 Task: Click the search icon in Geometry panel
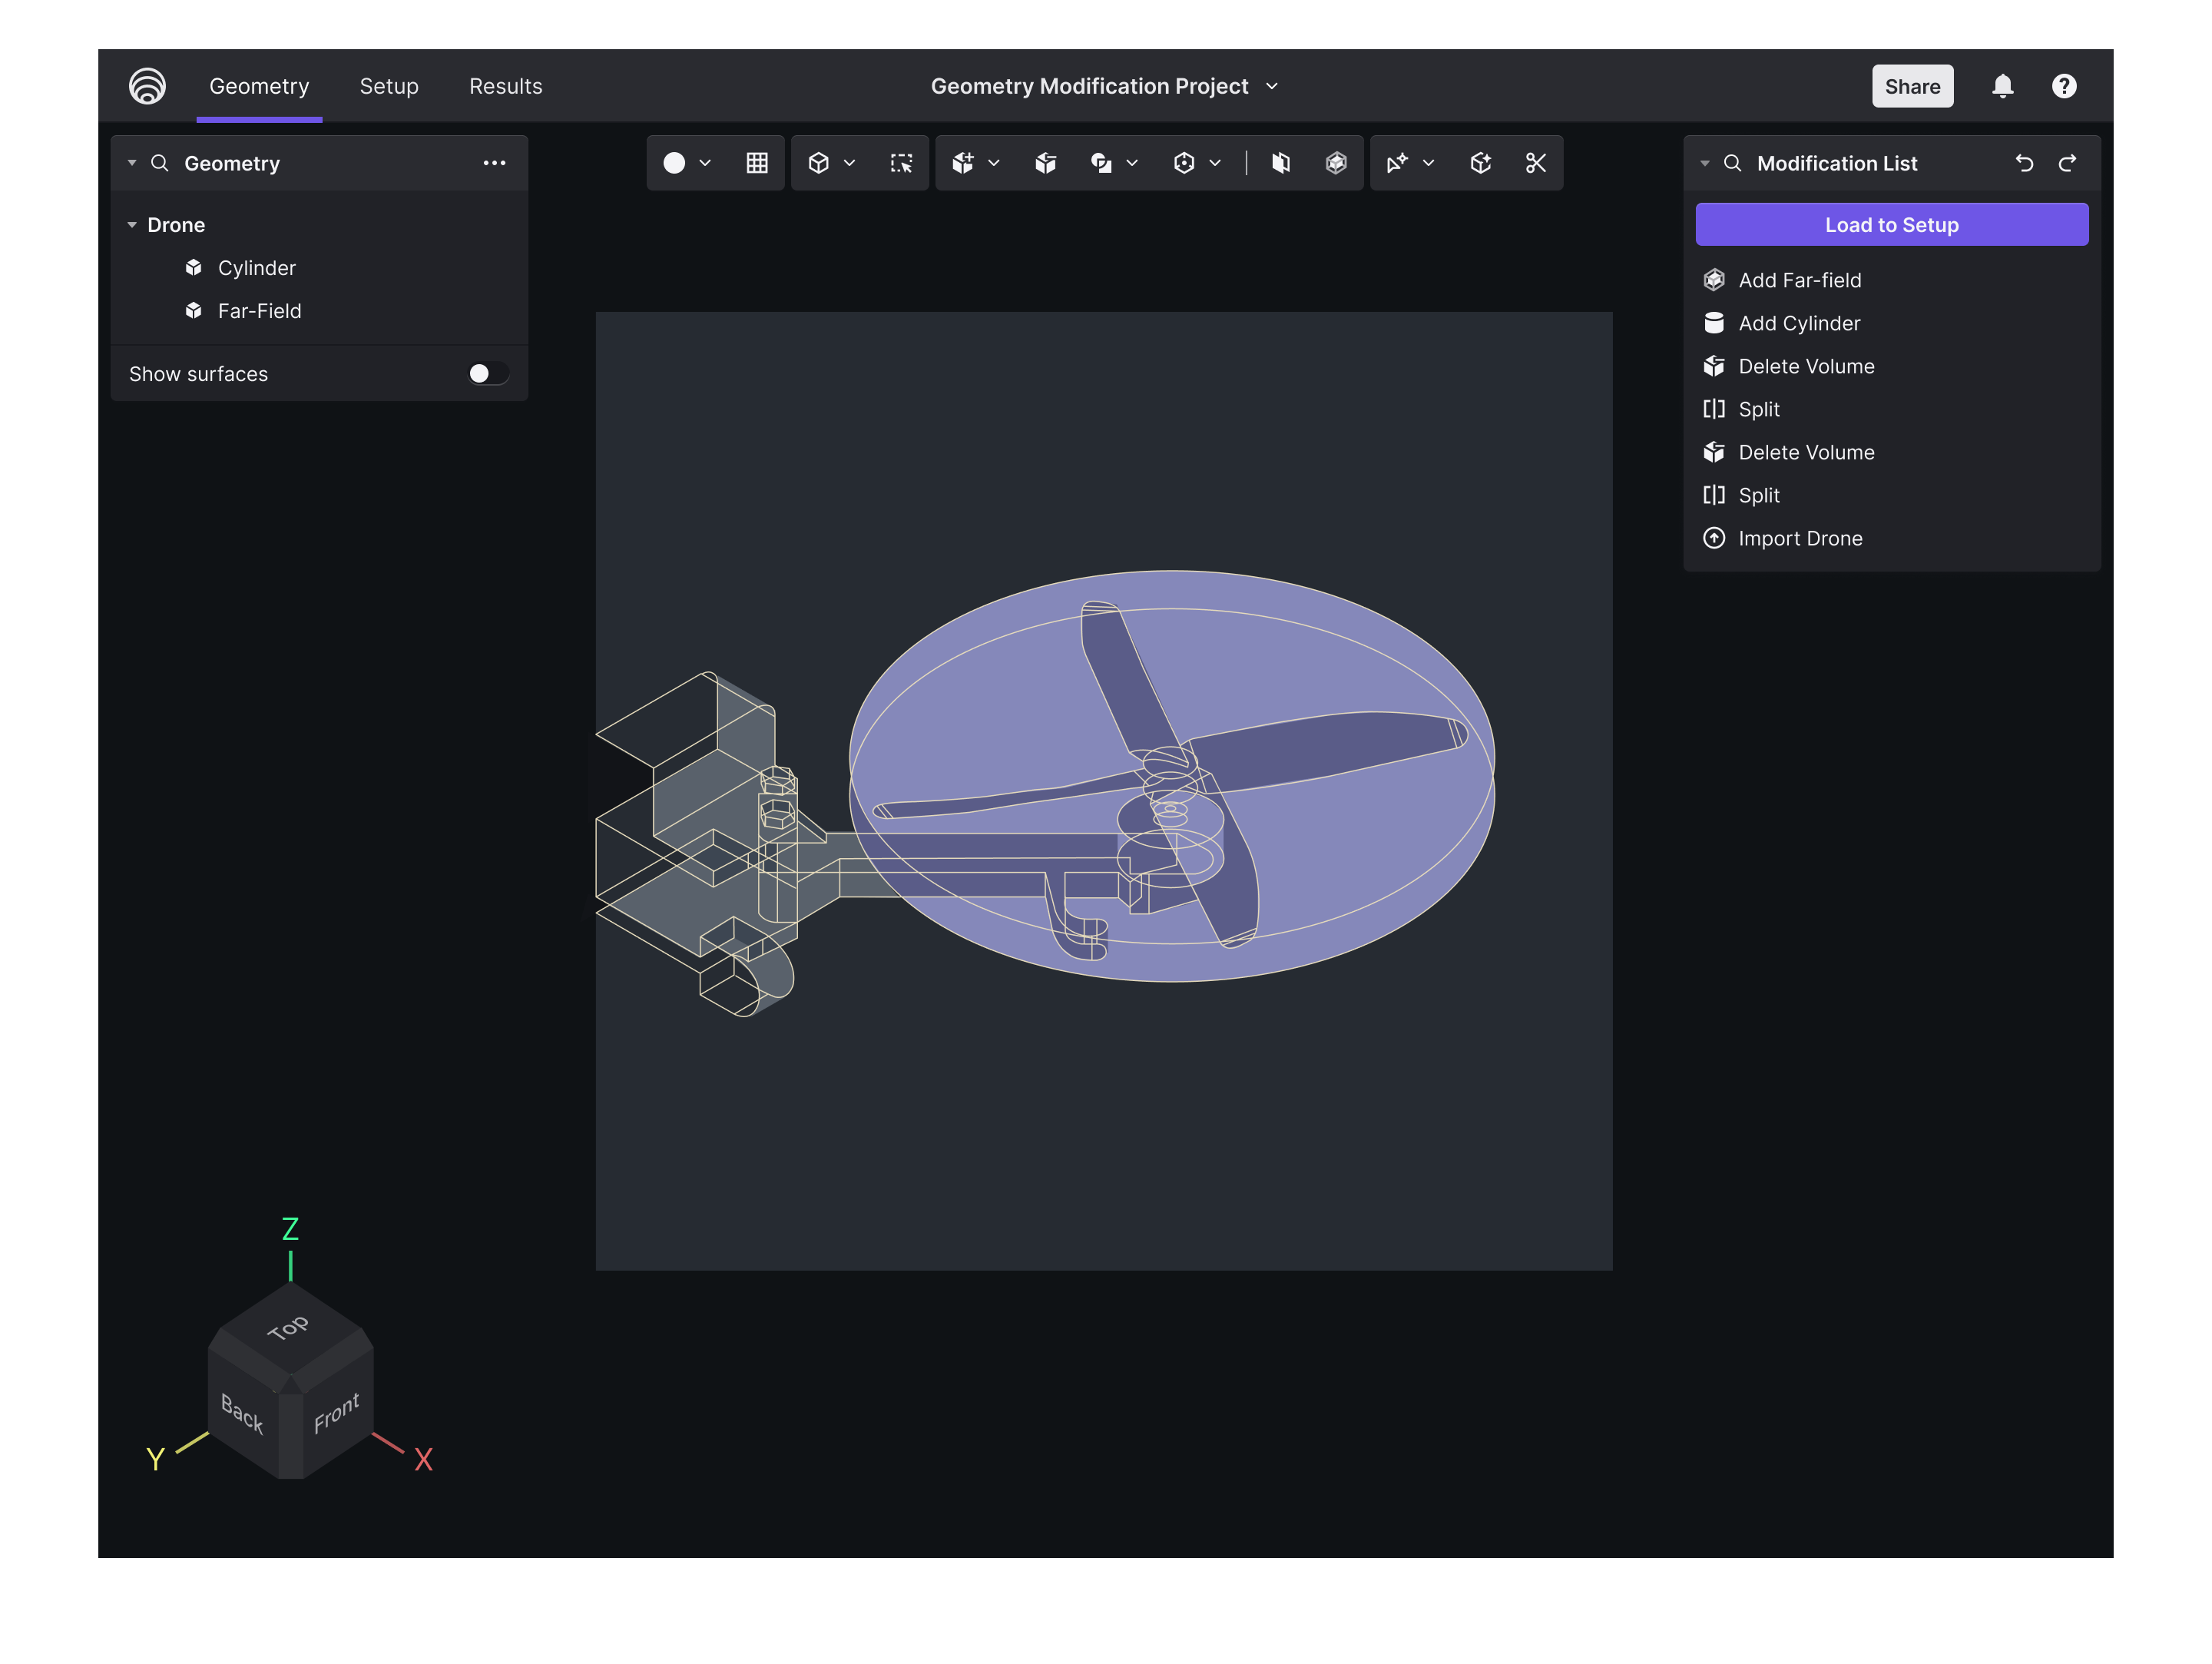[159, 163]
